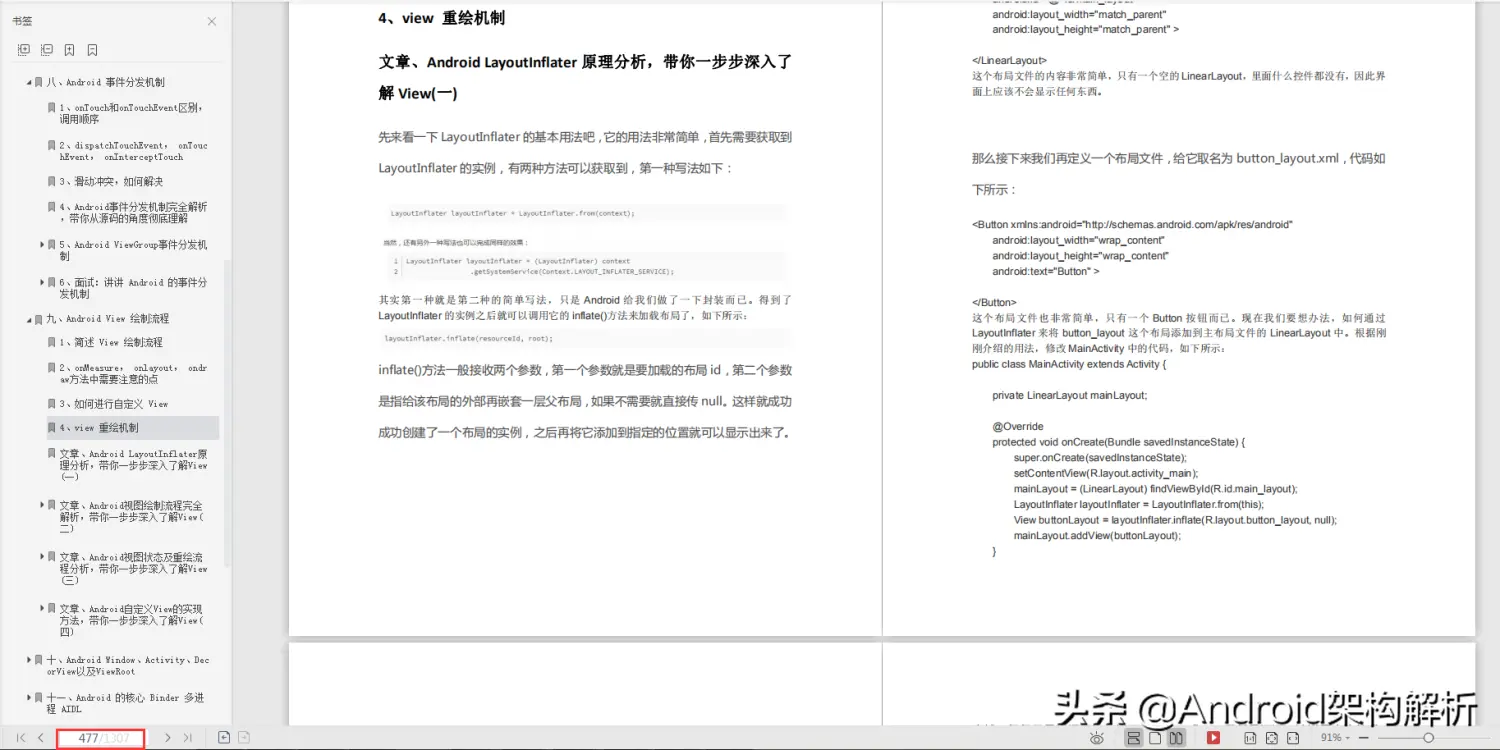Image resolution: width=1500 pixels, height=750 pixels.
Task: Expand 十、Android Window、Activity、DecorView section
Action: [29, 660]
